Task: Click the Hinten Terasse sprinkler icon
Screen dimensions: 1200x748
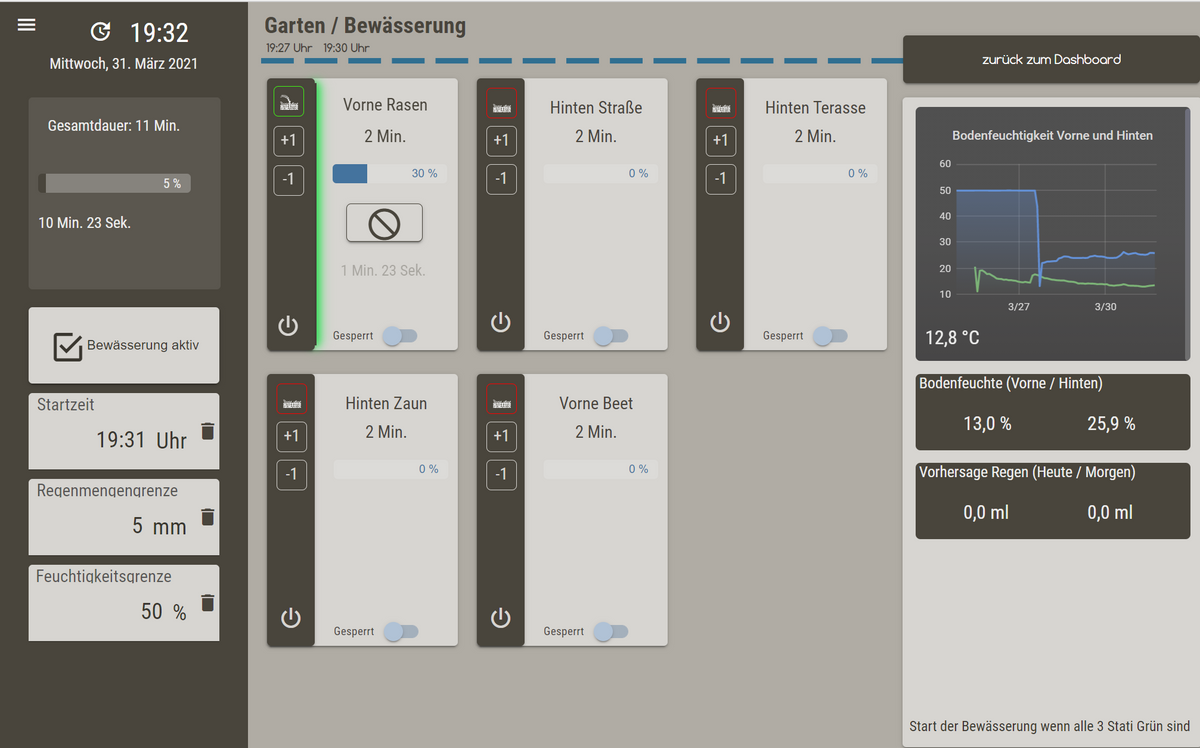Action: (x=720, y=103)
